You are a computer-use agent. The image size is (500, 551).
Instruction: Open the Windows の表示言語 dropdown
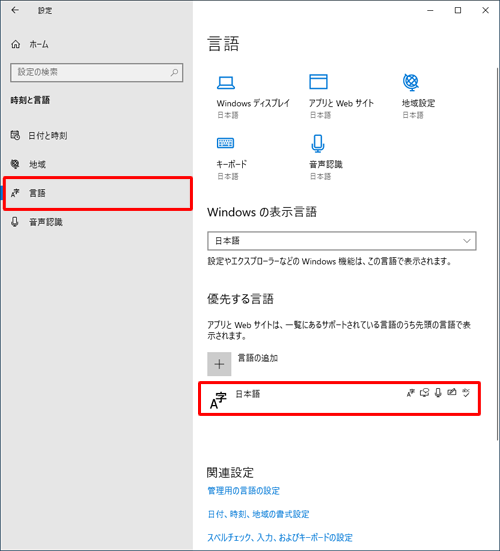pos(342,241)
